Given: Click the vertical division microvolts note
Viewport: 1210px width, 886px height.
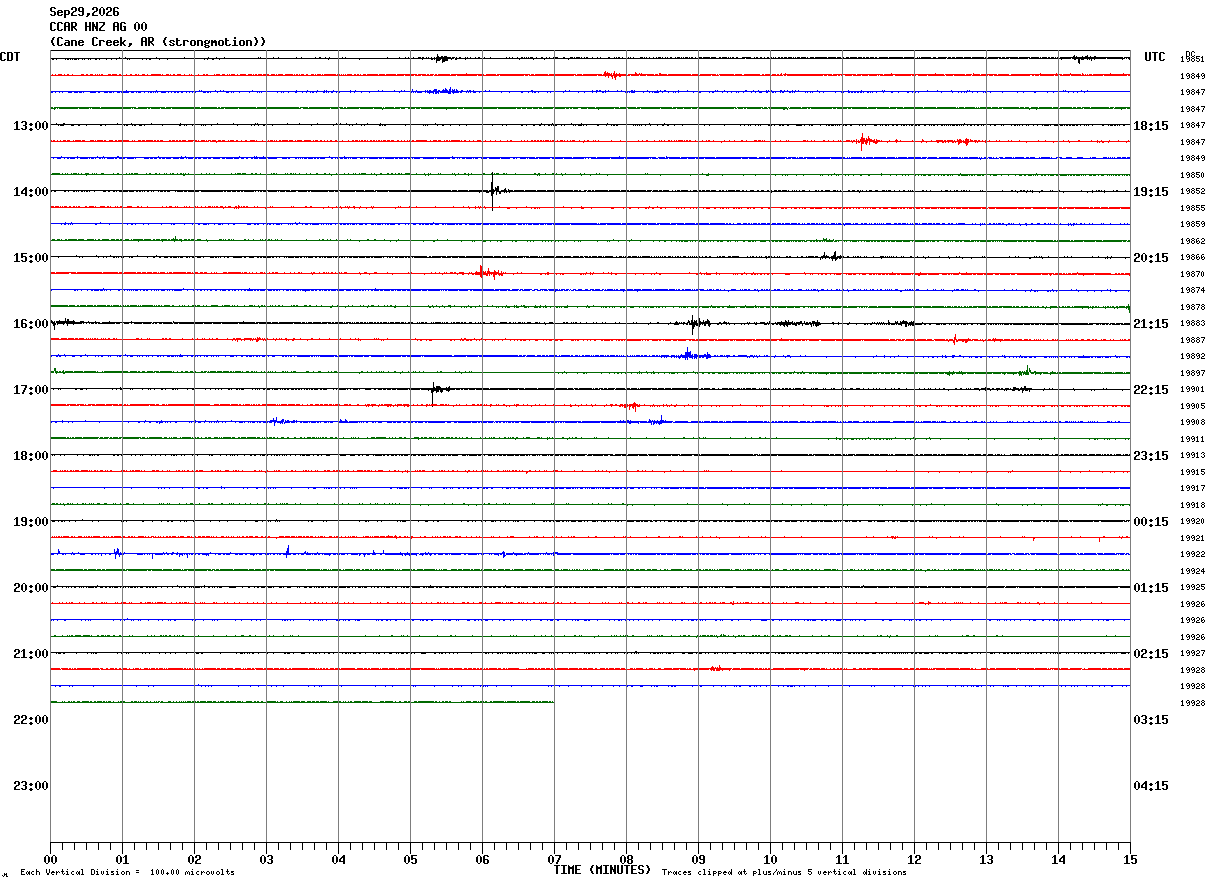Looking at the screenshot, I should (x=127, y=873).
